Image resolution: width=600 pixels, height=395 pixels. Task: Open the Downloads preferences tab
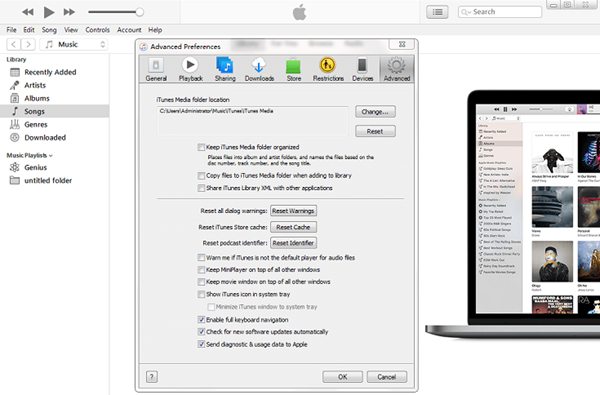click(259, 69)
